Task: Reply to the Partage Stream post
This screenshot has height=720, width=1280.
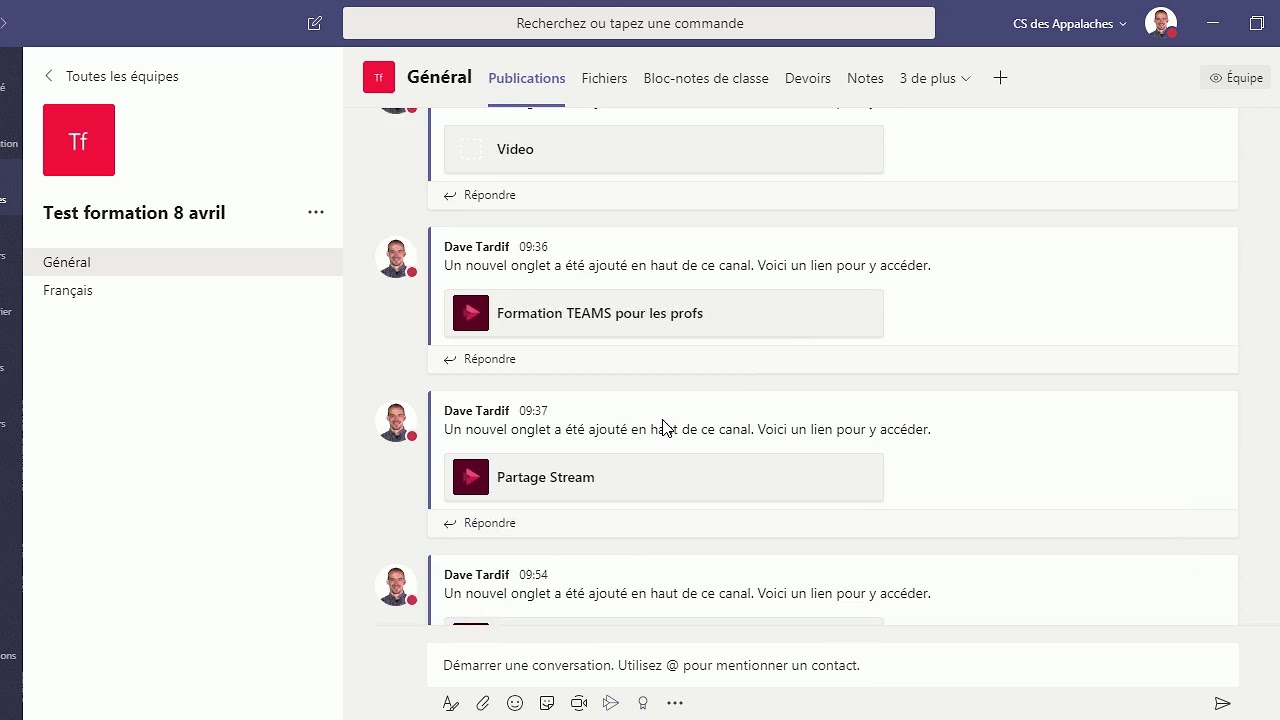Action: click(480, 523)
